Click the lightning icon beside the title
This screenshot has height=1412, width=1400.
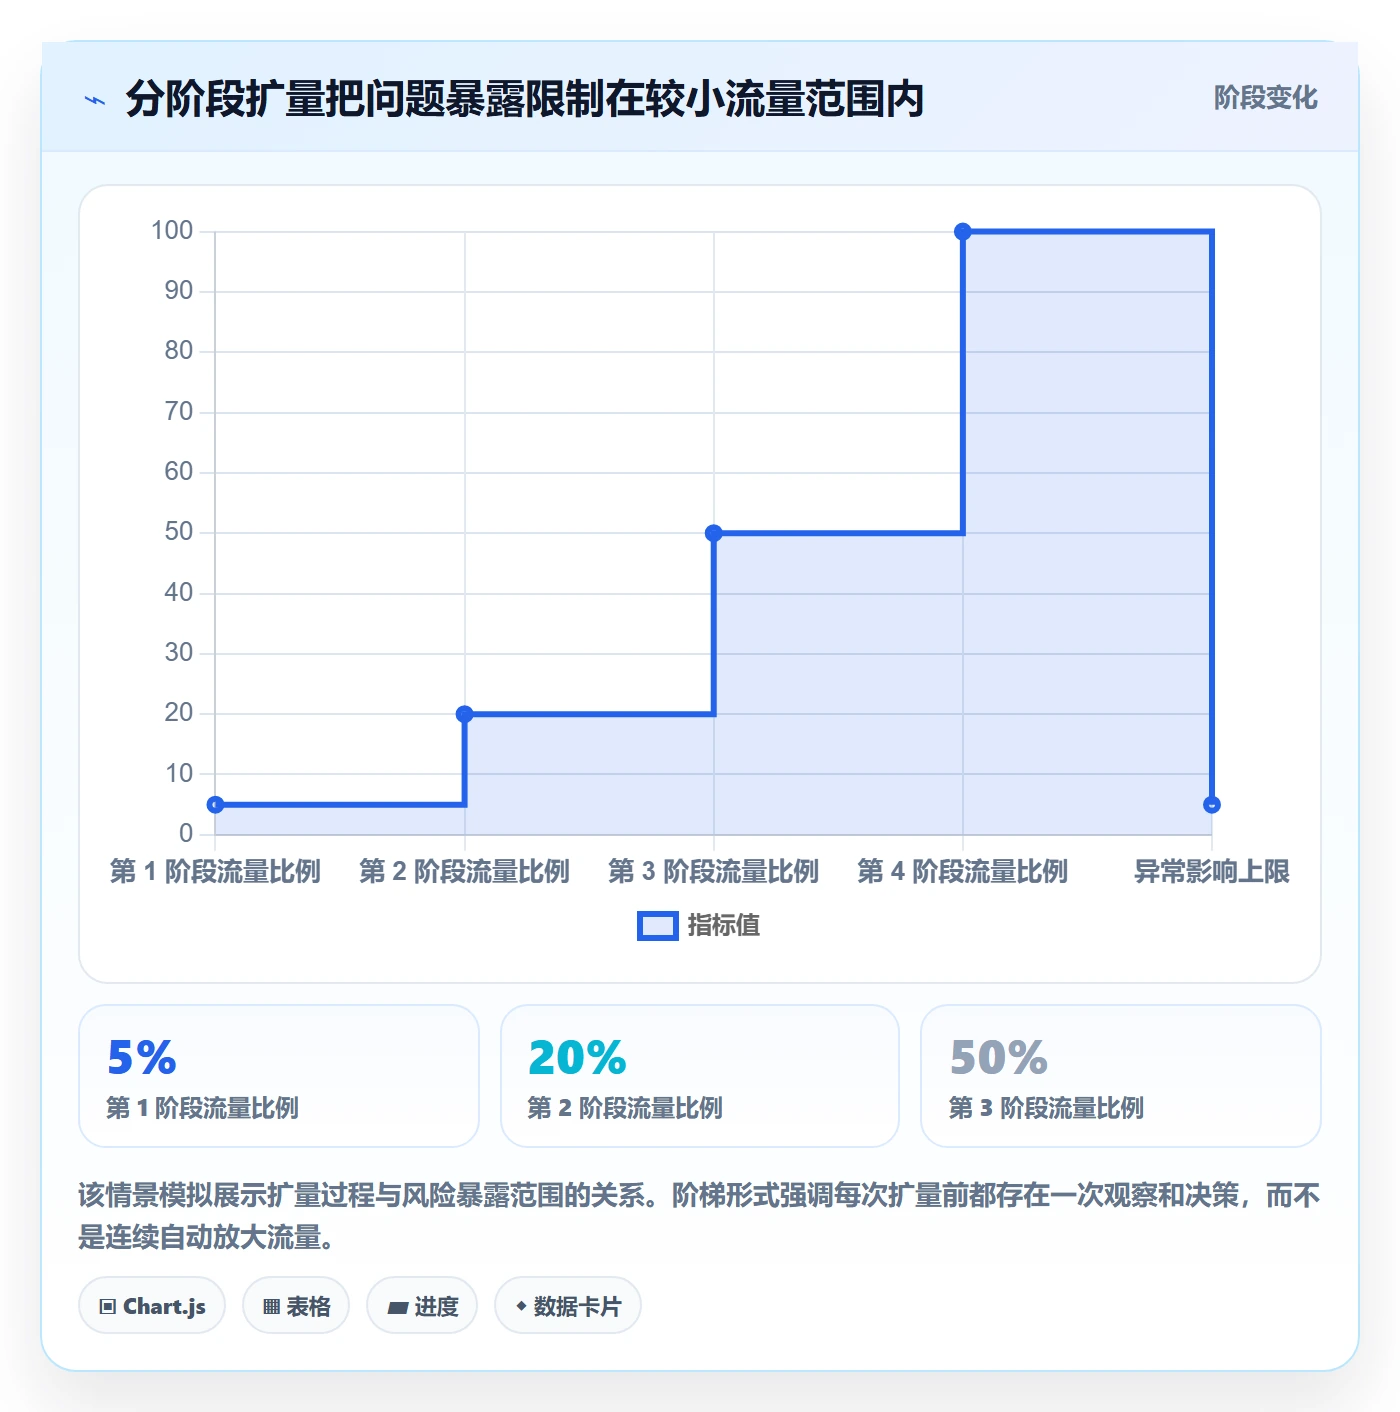95,100
